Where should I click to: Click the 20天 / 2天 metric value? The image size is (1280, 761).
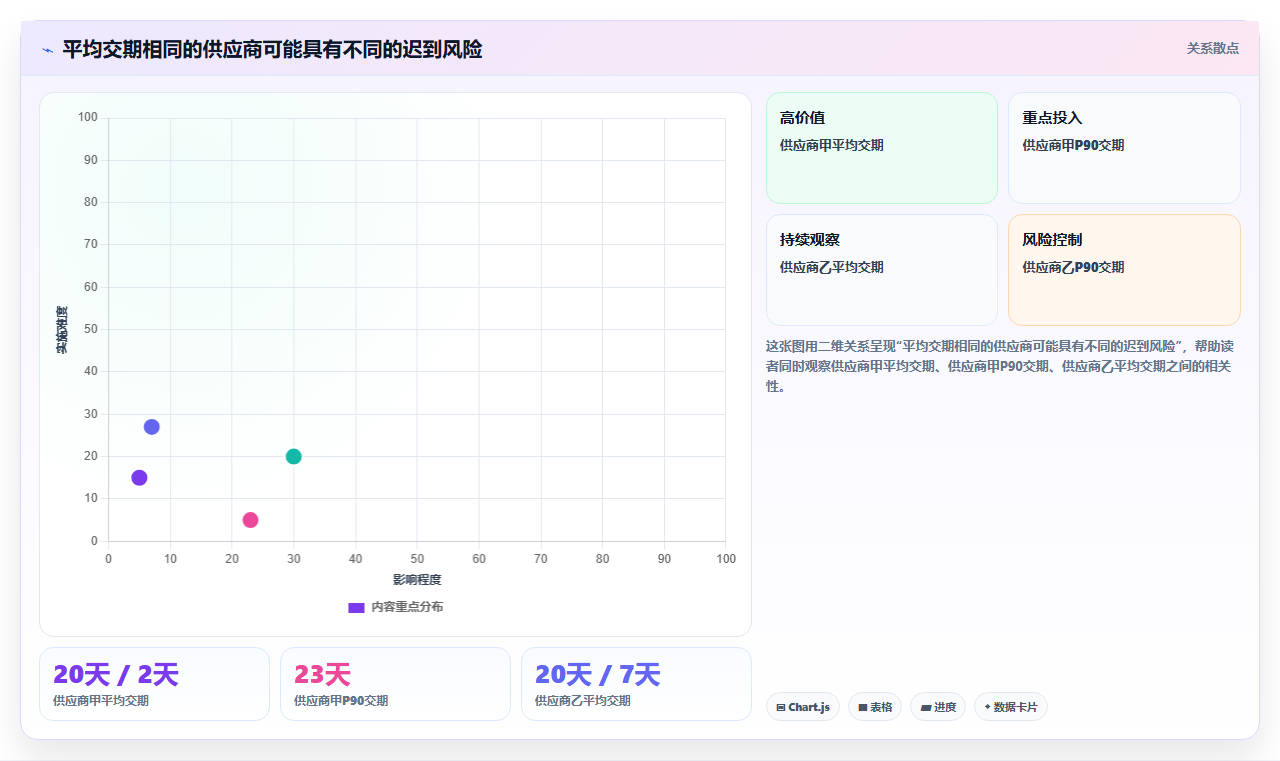coord(116,675)
